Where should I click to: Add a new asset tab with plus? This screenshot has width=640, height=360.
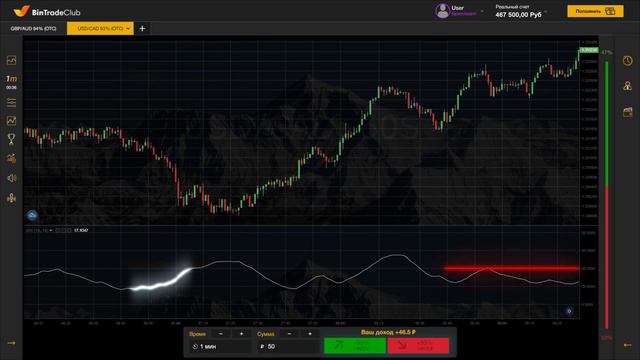pyautogui.click(x=142, y=29)
